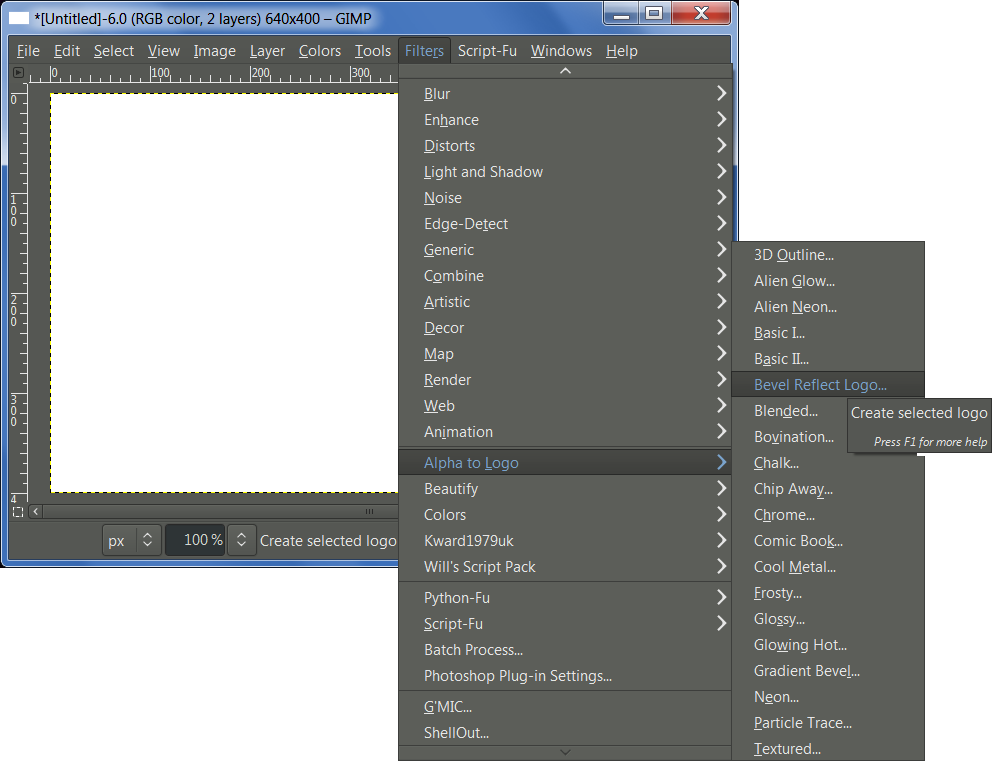Choose Neon logo effect
The height and width of the screenshot is (761, 992).
(x=828, y=696)
